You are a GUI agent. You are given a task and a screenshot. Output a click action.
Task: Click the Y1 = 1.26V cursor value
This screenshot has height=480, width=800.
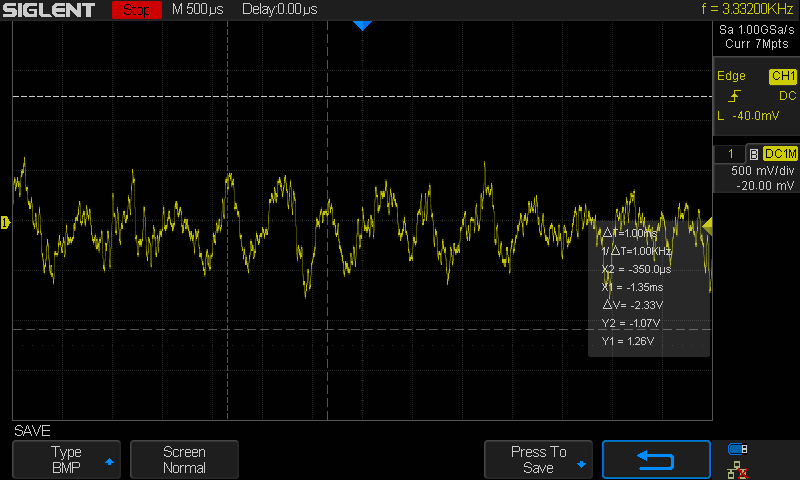(628, 341)
